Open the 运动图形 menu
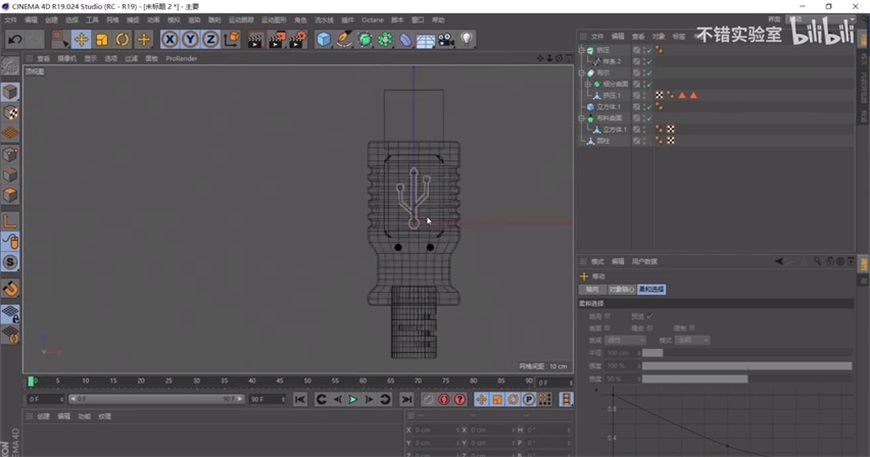870x457 pixels. (x=274, y=20)
